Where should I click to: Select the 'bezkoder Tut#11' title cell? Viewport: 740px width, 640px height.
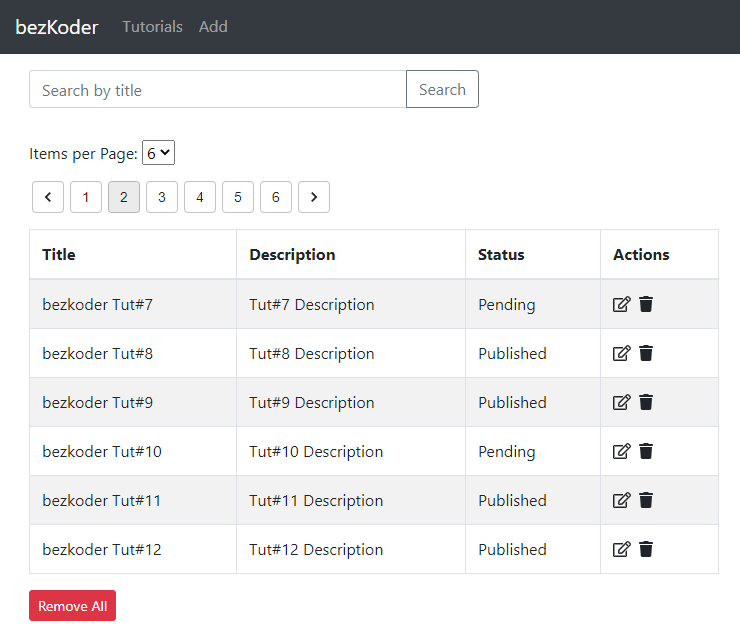click(x=133, y=500)
